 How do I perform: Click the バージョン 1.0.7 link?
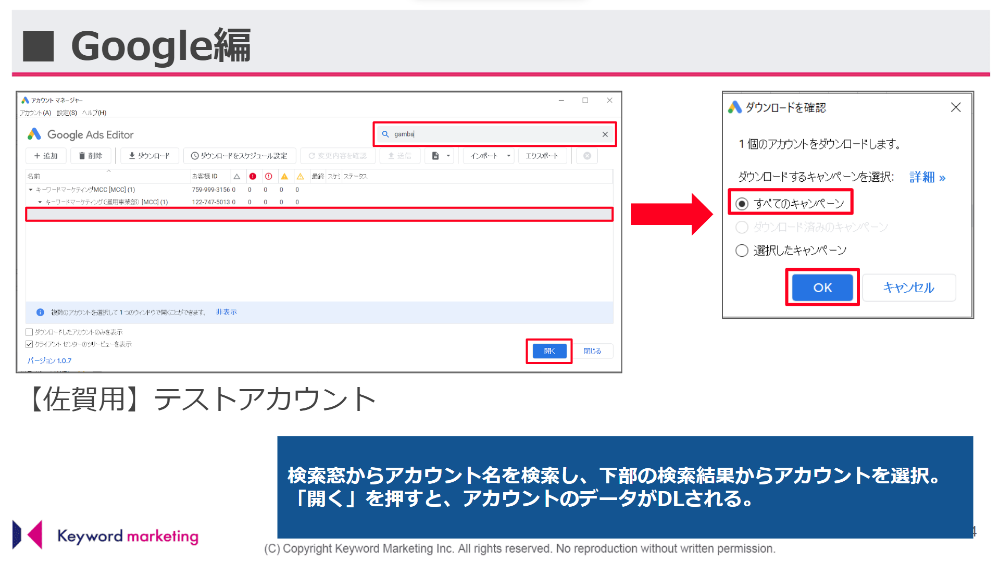(49, 360)
